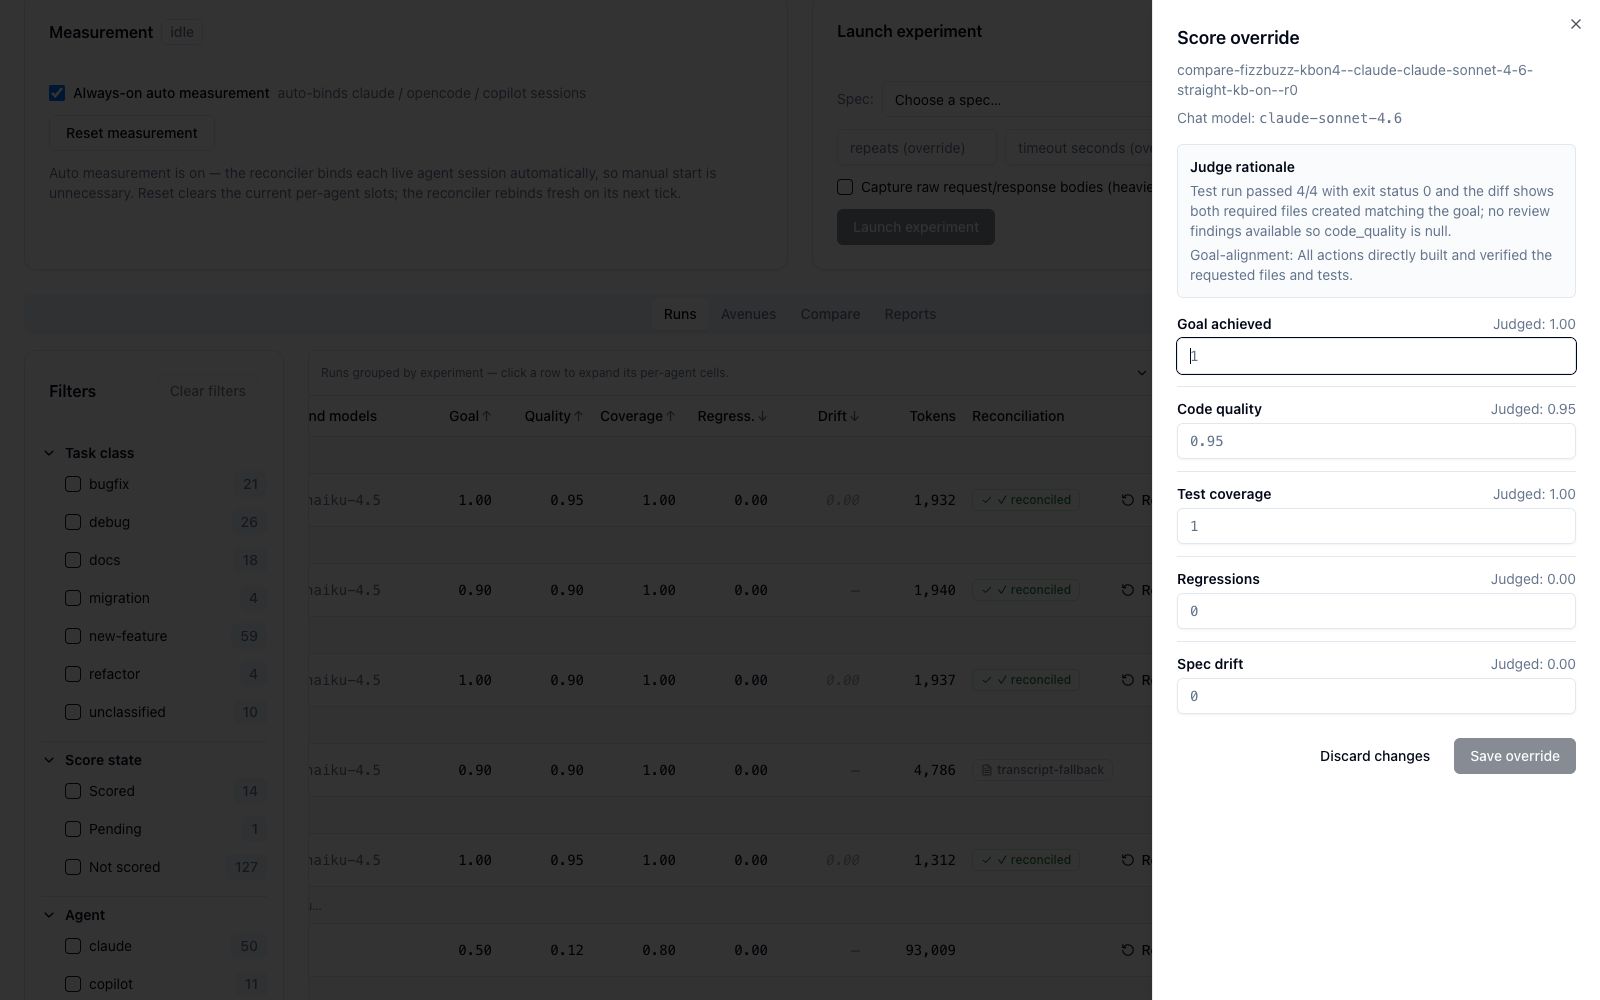This screenshot has height=1000, width=1600.
Task: Collapse the Task class filter group
Action: 49,453
